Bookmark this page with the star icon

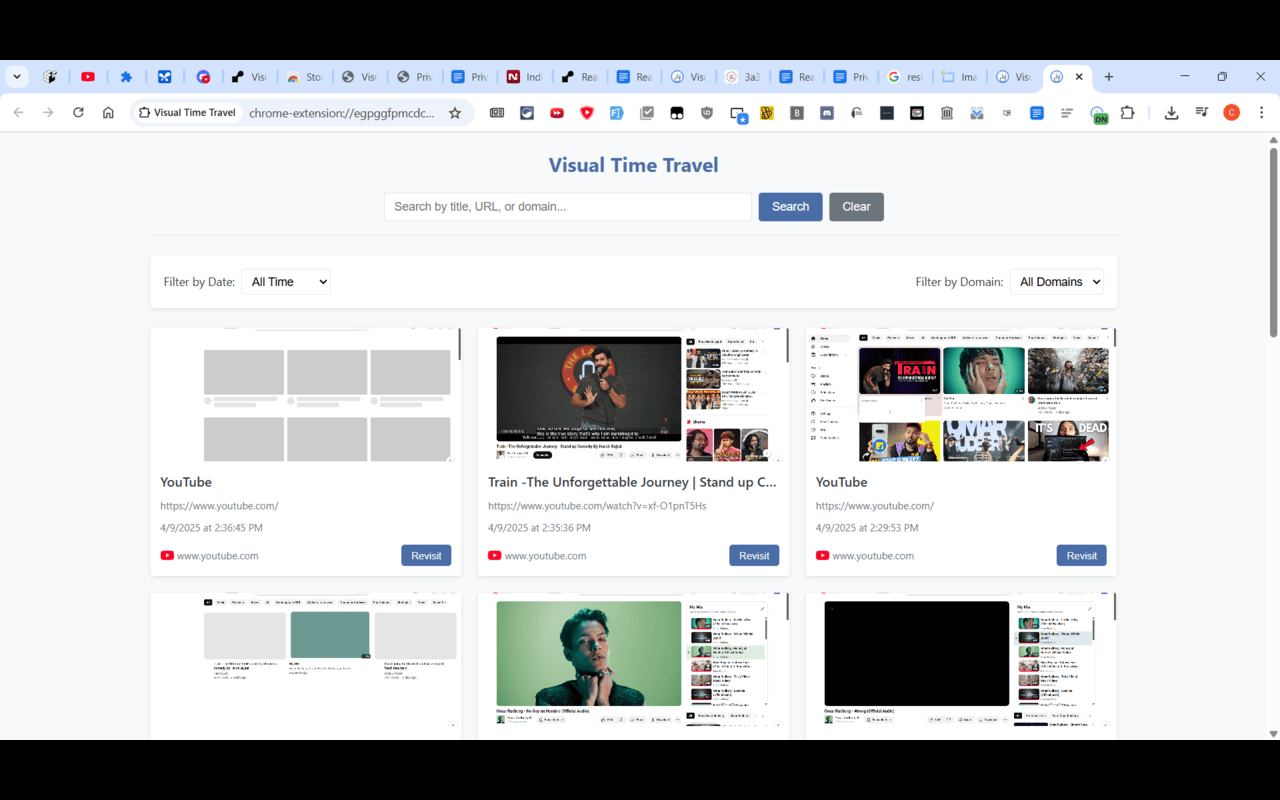click(x=455, y=113)
